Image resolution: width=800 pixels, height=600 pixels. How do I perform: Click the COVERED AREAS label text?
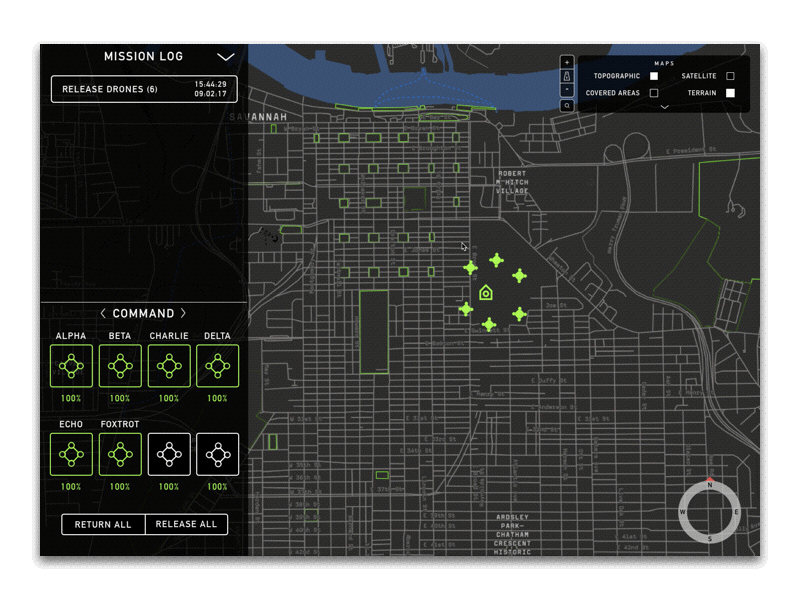click(x=613, y=93)
